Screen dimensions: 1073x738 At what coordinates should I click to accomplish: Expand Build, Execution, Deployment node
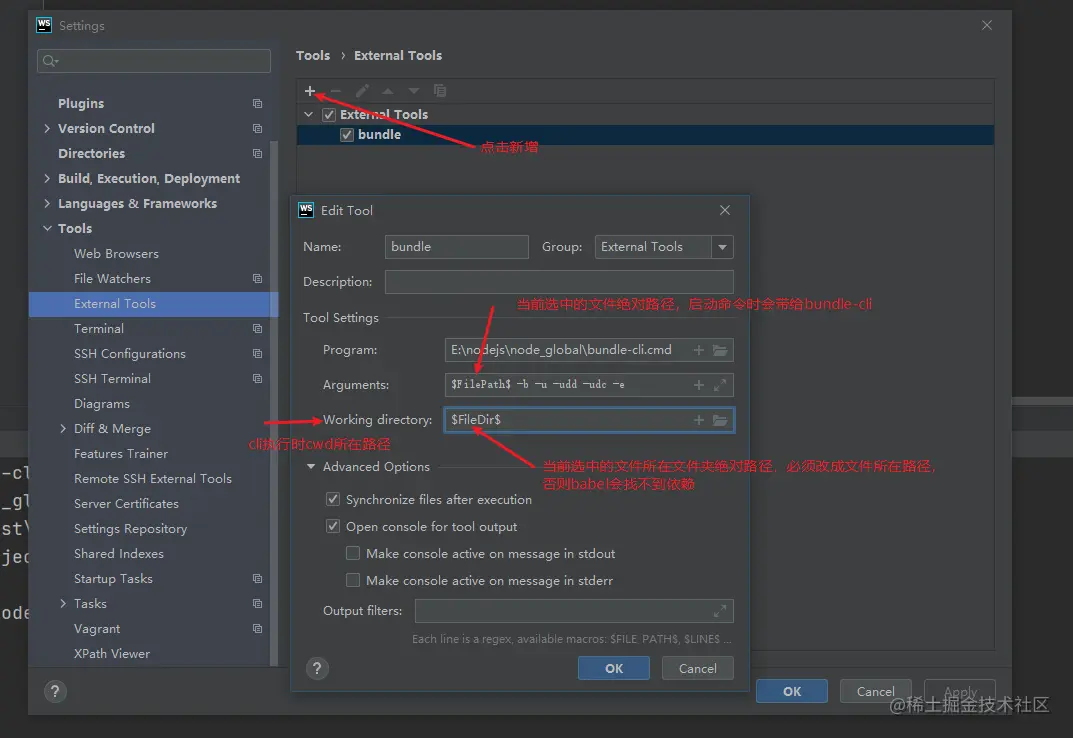[x=47, y=179]
